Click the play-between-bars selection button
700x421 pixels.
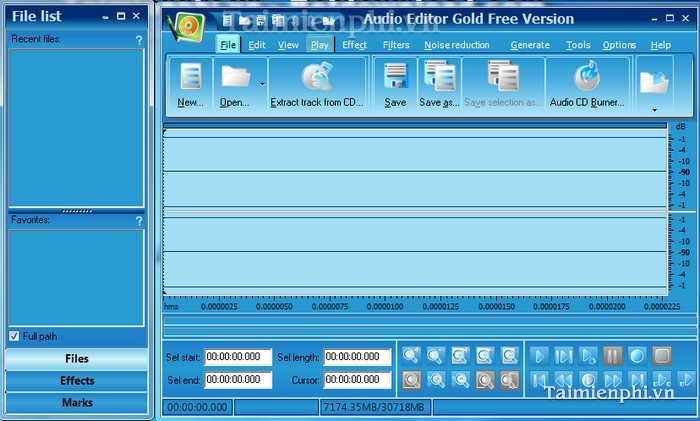(x=563, y=356)
